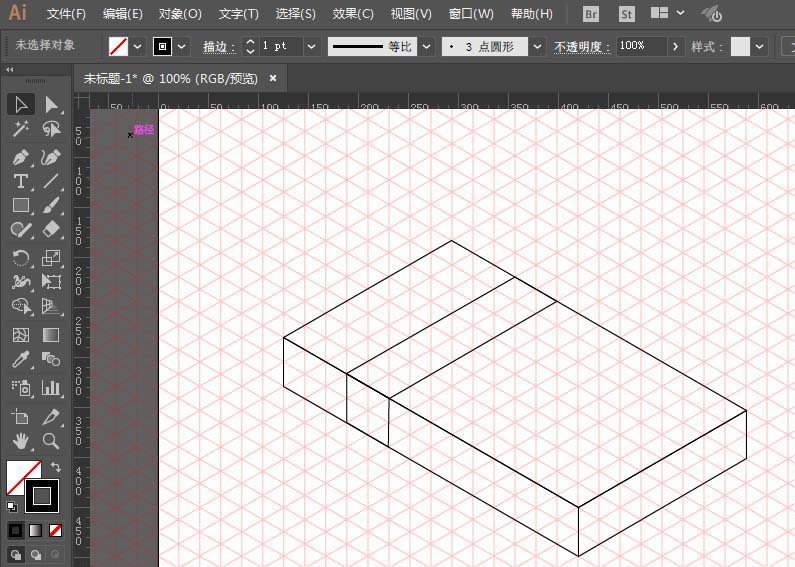Select the Zoom magnifier tool
795x567 pixels.
coord(51,441)
